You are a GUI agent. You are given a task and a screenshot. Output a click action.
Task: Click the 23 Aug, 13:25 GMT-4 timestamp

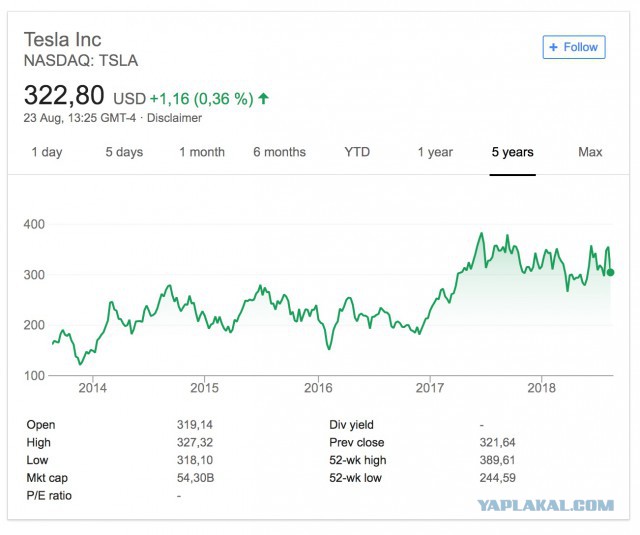pos(80,118)
